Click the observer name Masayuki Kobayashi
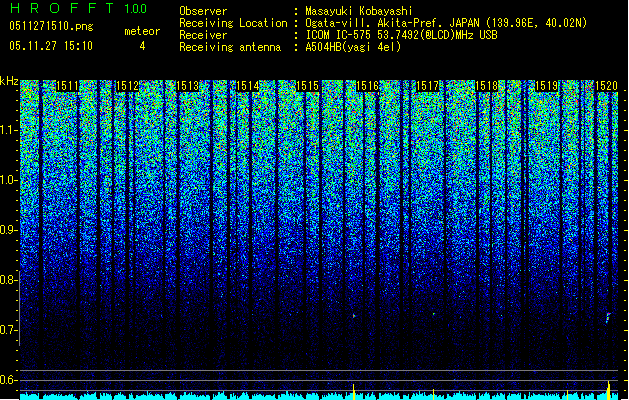The width and height of the screenshot is (629, 400). pyautogui.click(x=359, y=11)
